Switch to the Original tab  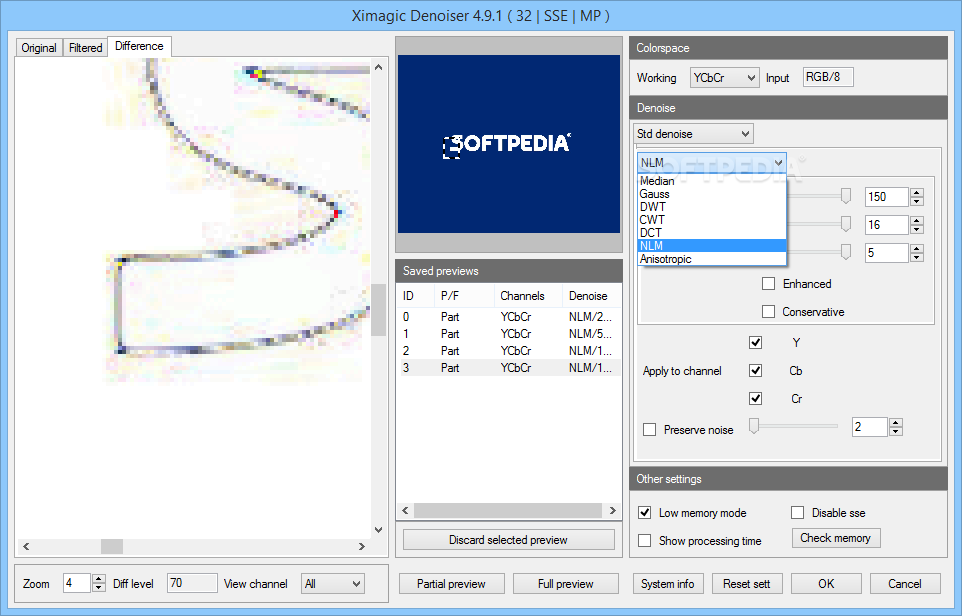coord(39,47)
